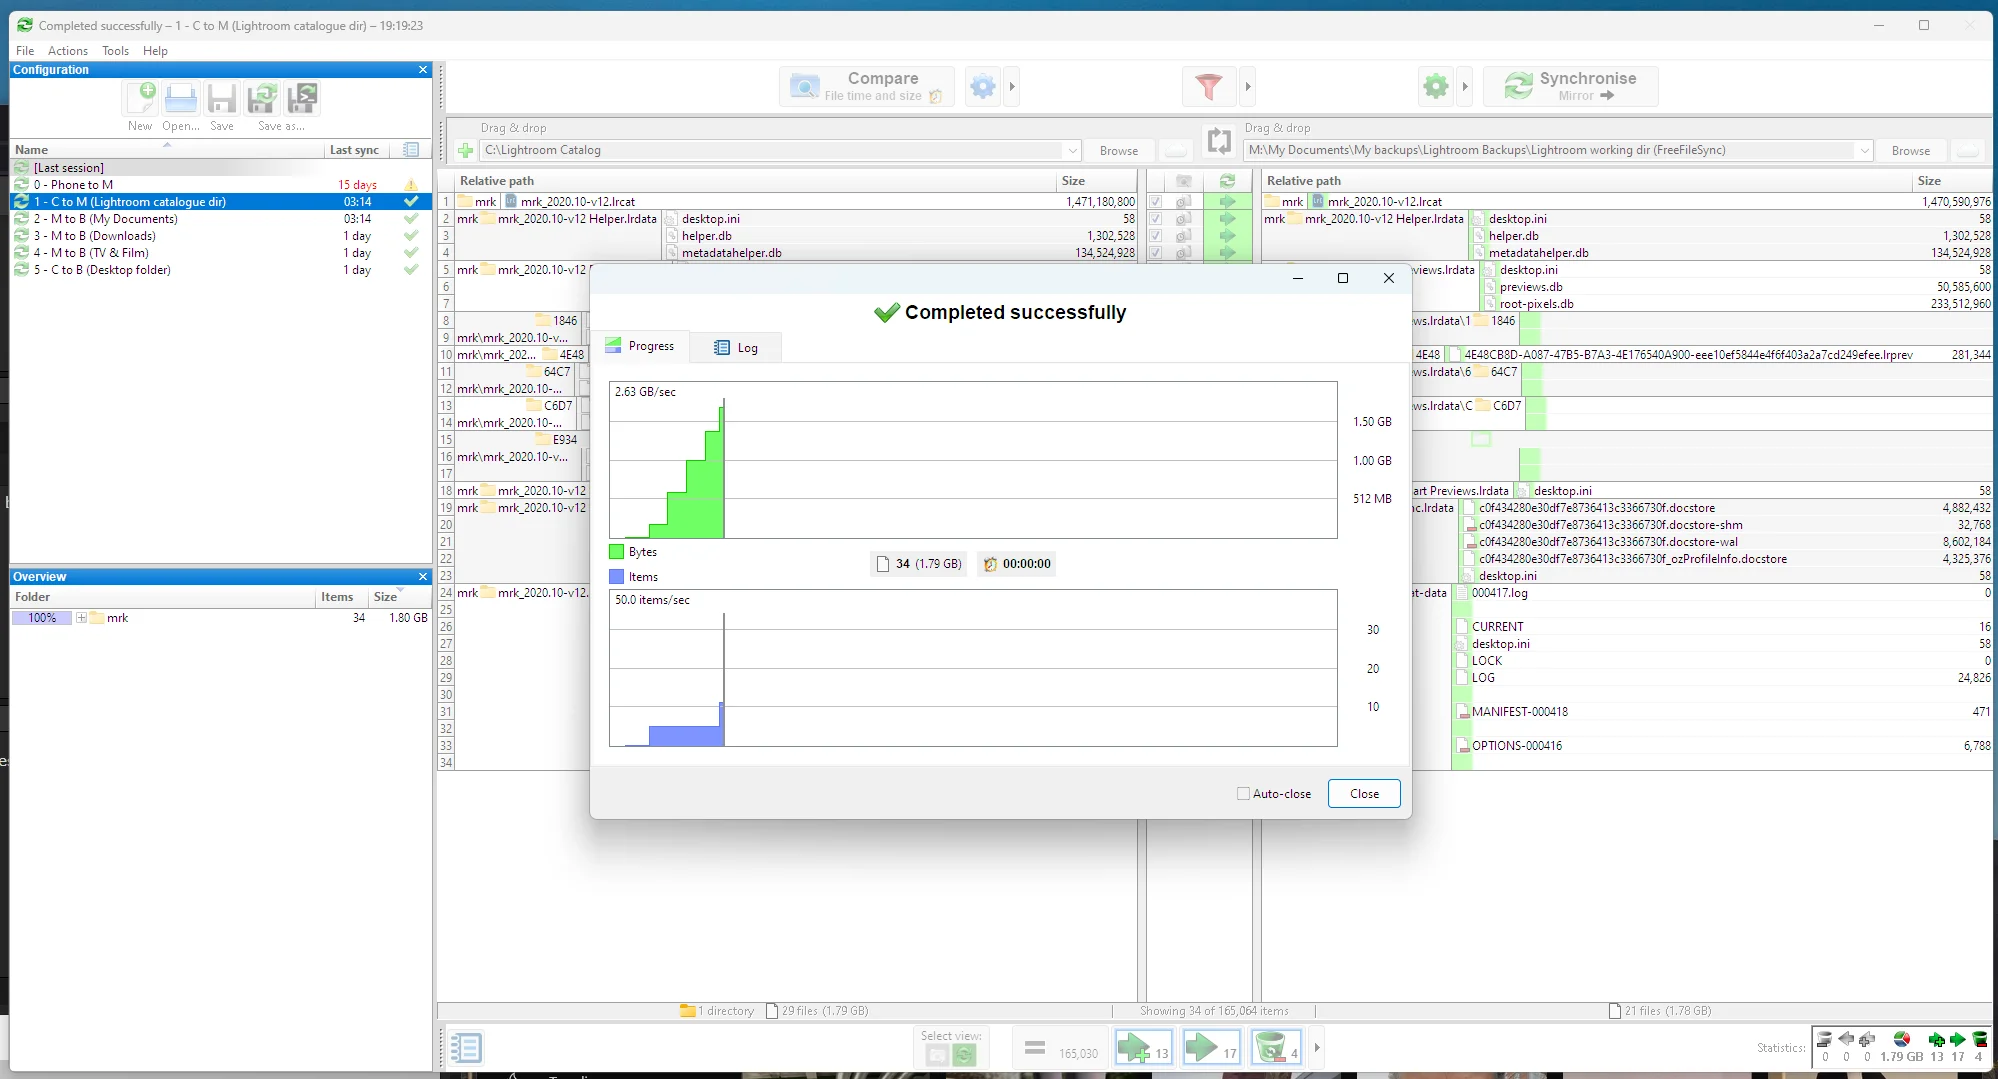Toggle create-right view filter showing 13
1998x1079 pixels.
[1143, 1048]
